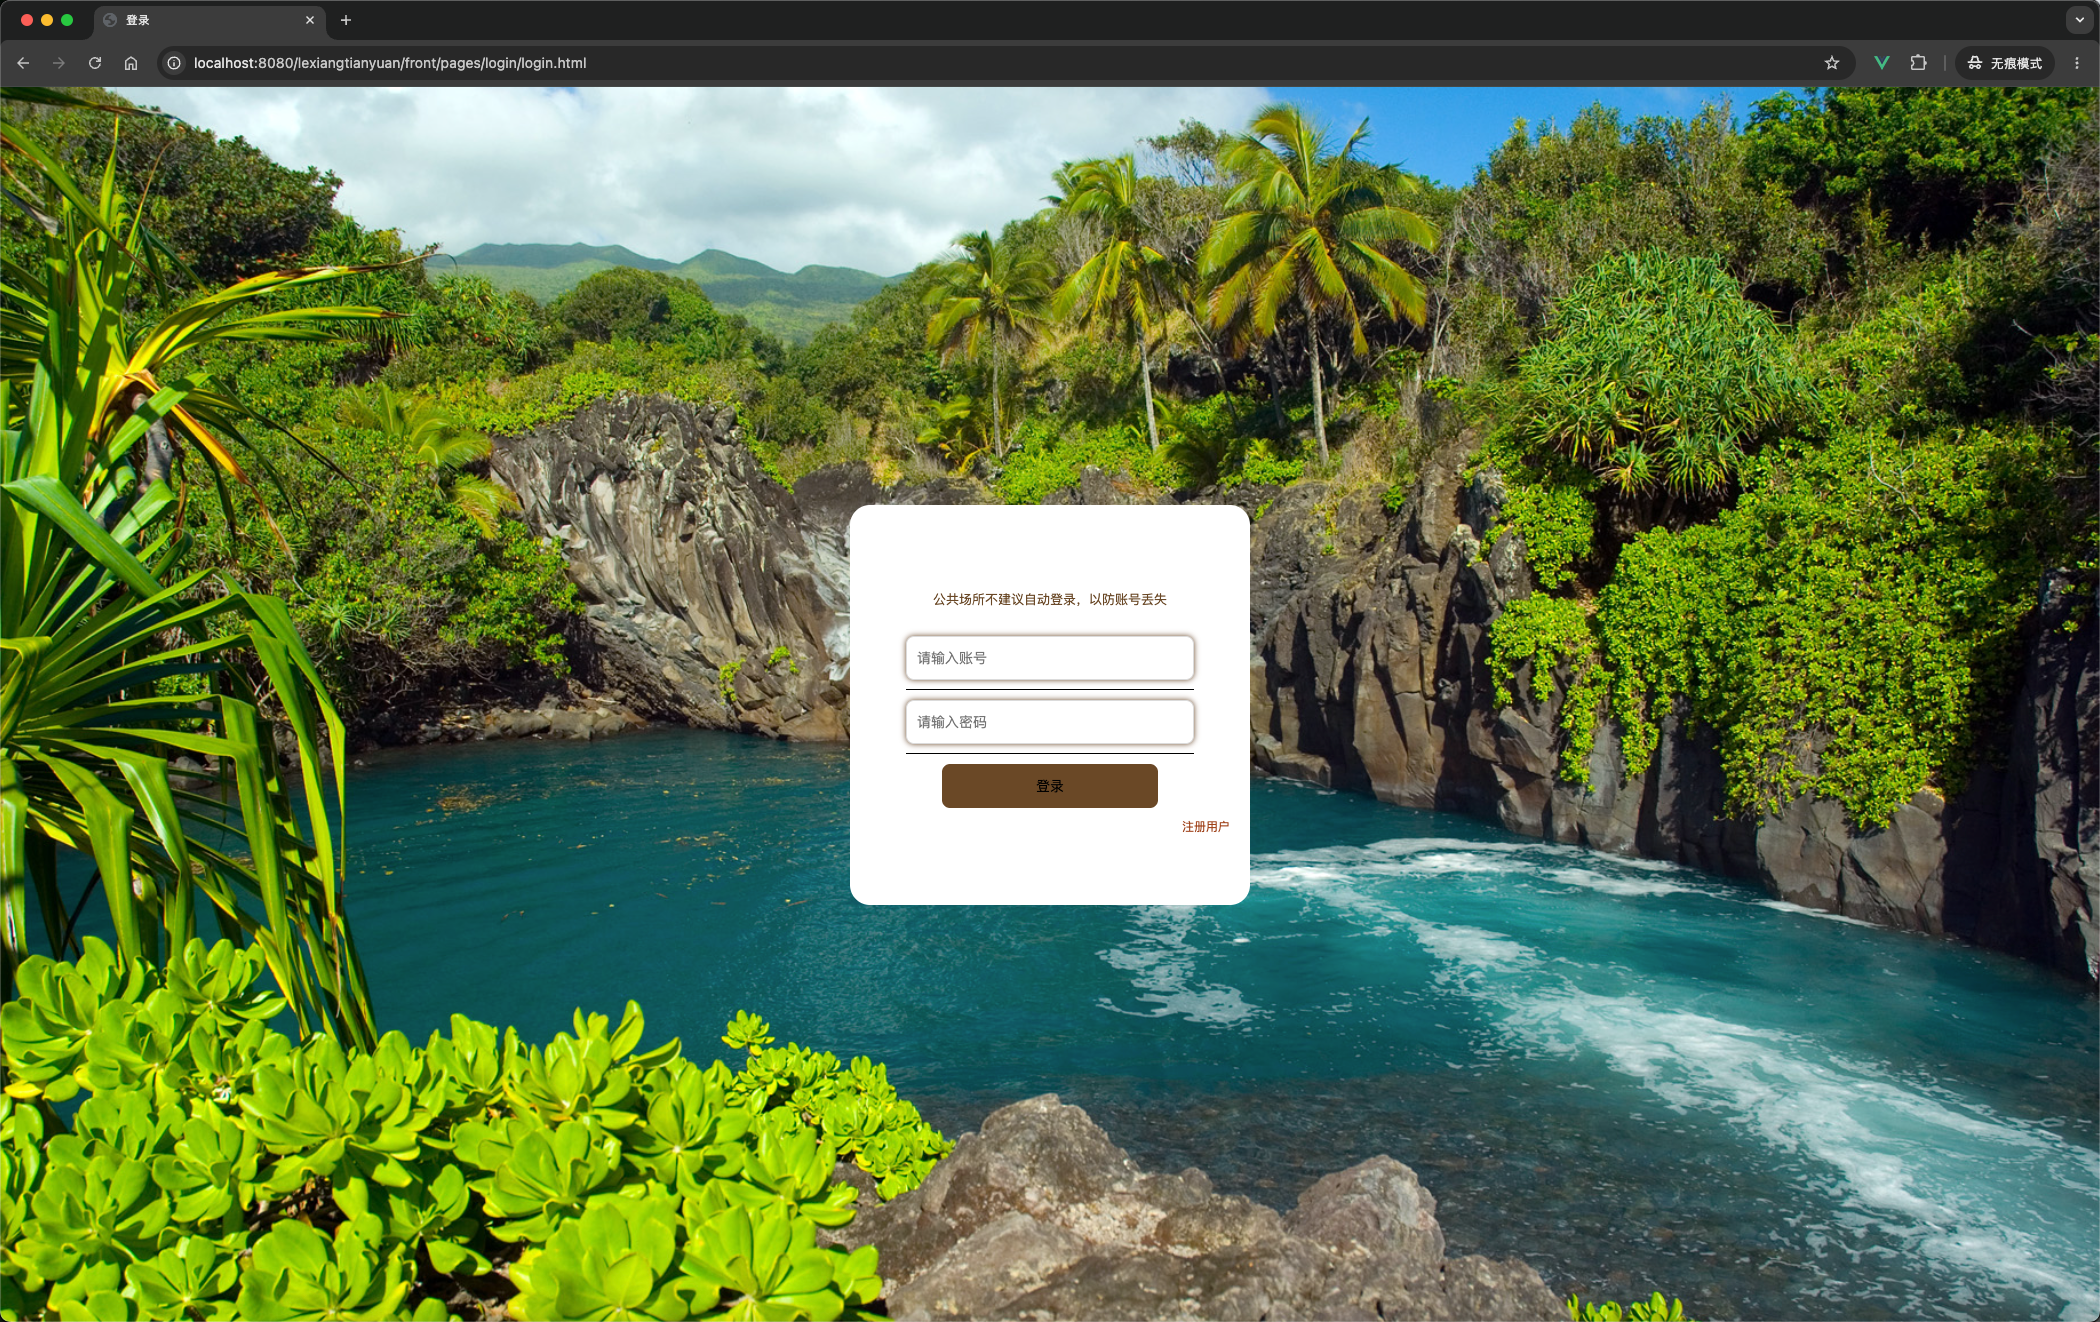Click the browser back arrow
This screenshot has width=2100, height=1322.
pyautogui.click(x=23, y=63)
